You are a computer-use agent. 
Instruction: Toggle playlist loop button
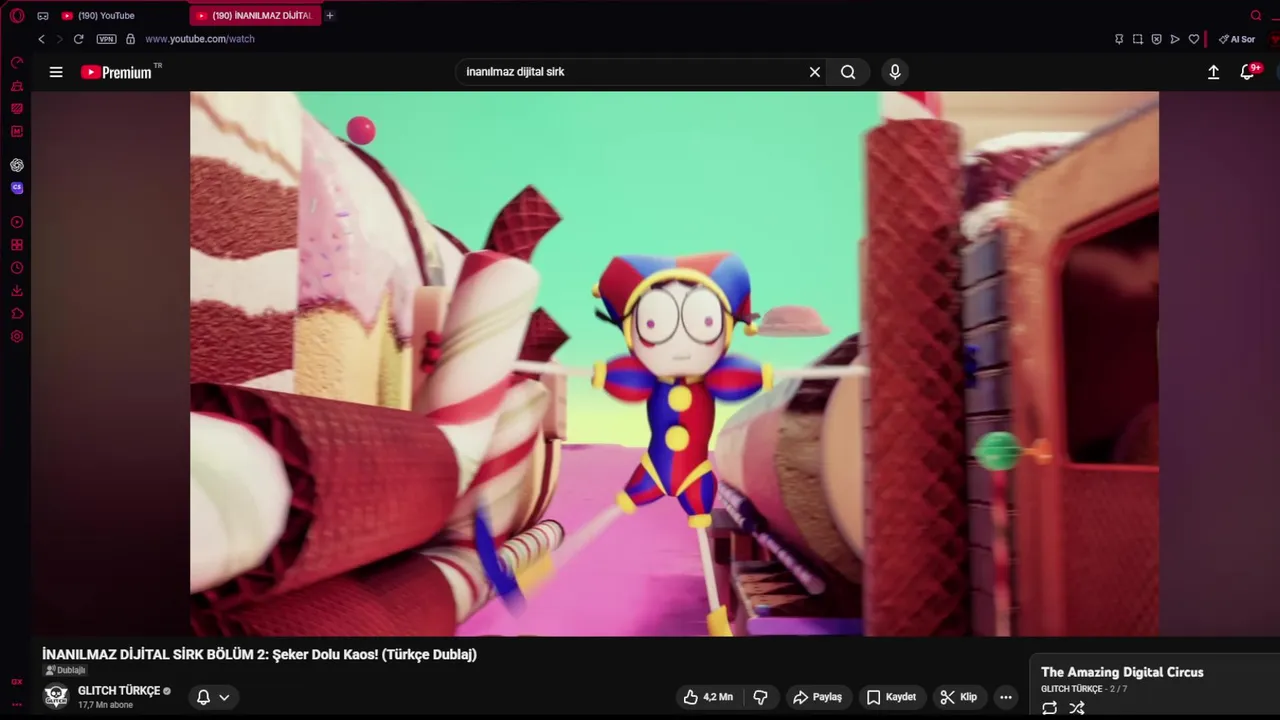(1049, 708)
